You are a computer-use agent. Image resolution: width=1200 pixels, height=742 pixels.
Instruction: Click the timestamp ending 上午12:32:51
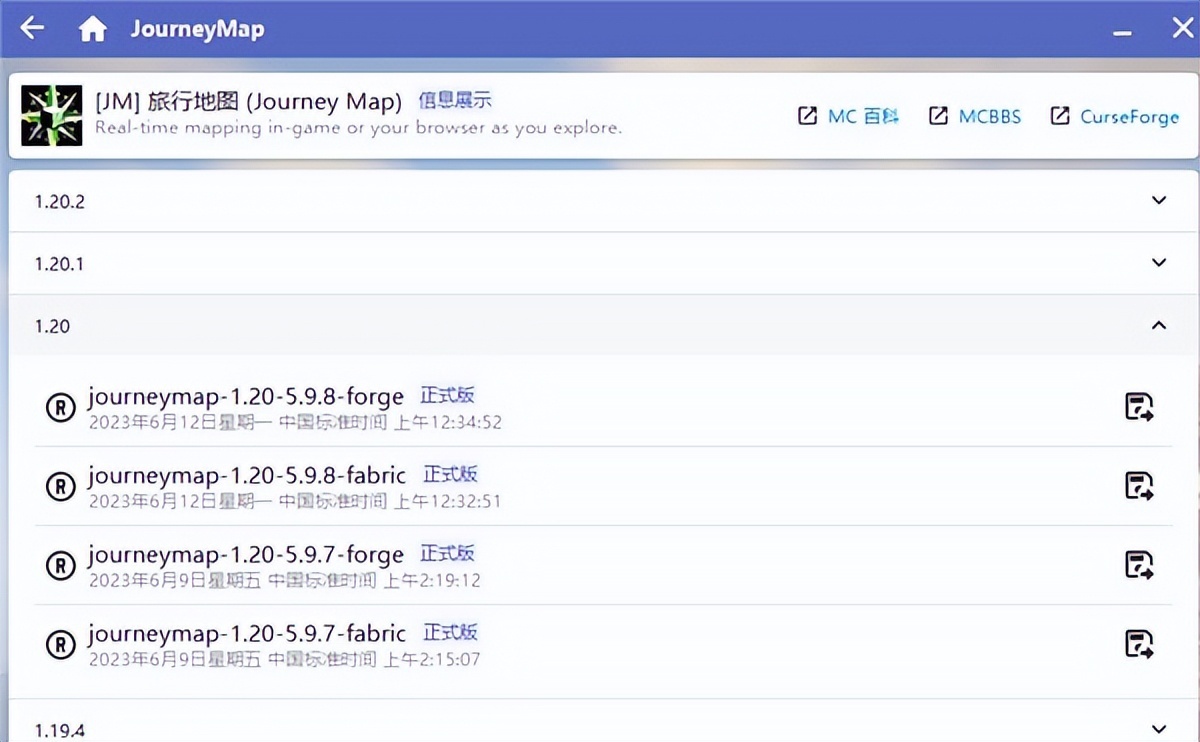[295, 501]
